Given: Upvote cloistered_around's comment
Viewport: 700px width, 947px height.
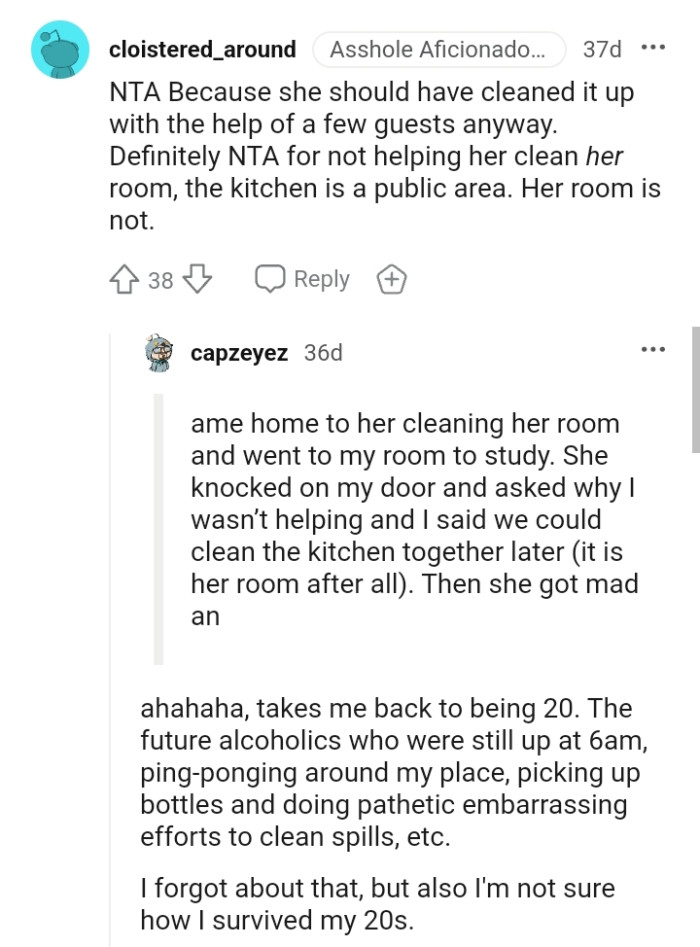Looking at the screenshot, I should 125,280.
